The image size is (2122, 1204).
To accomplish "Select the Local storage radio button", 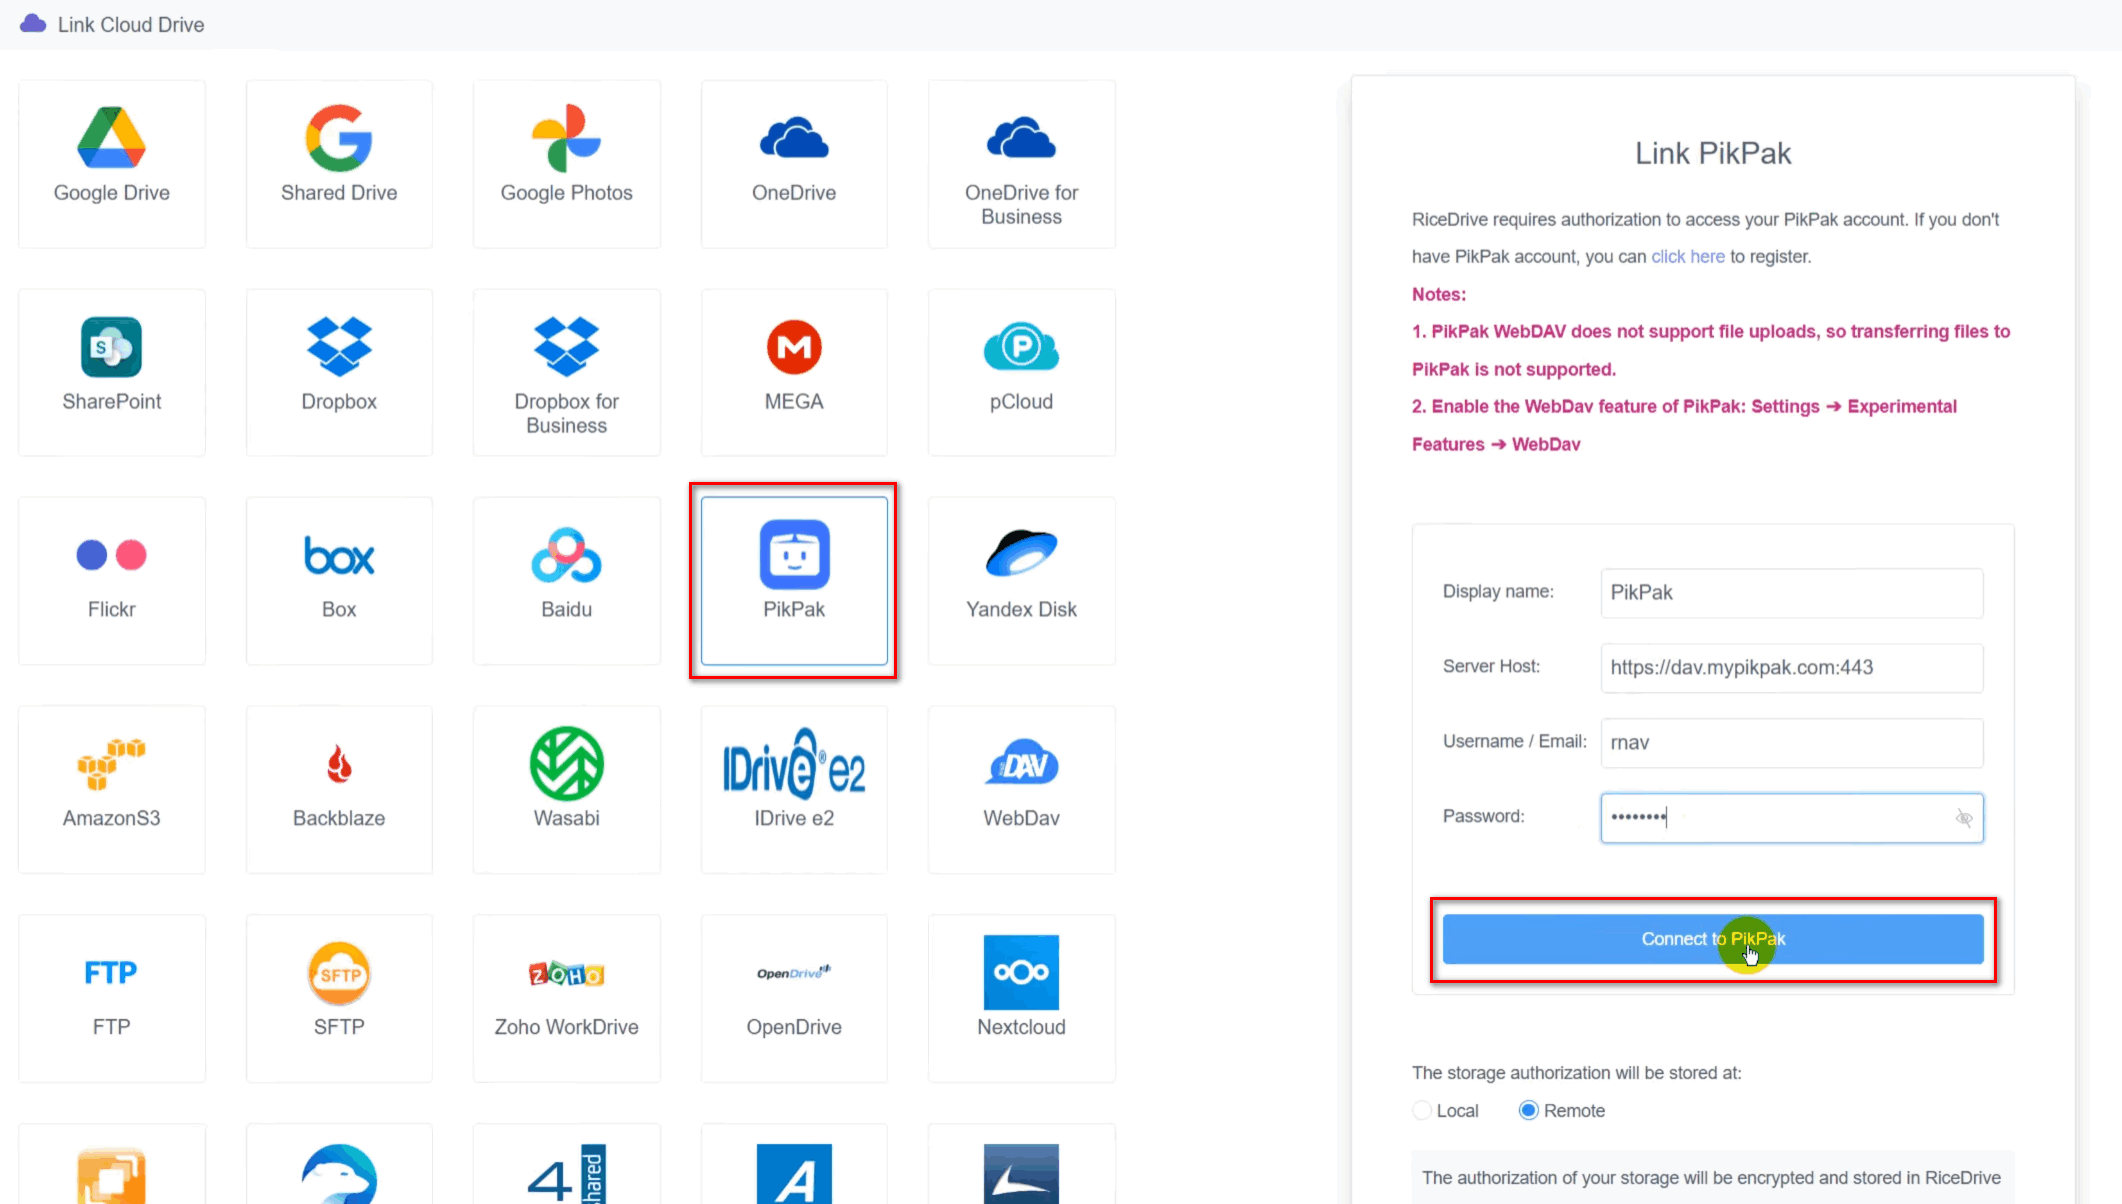I will tap(1422, 1110).
